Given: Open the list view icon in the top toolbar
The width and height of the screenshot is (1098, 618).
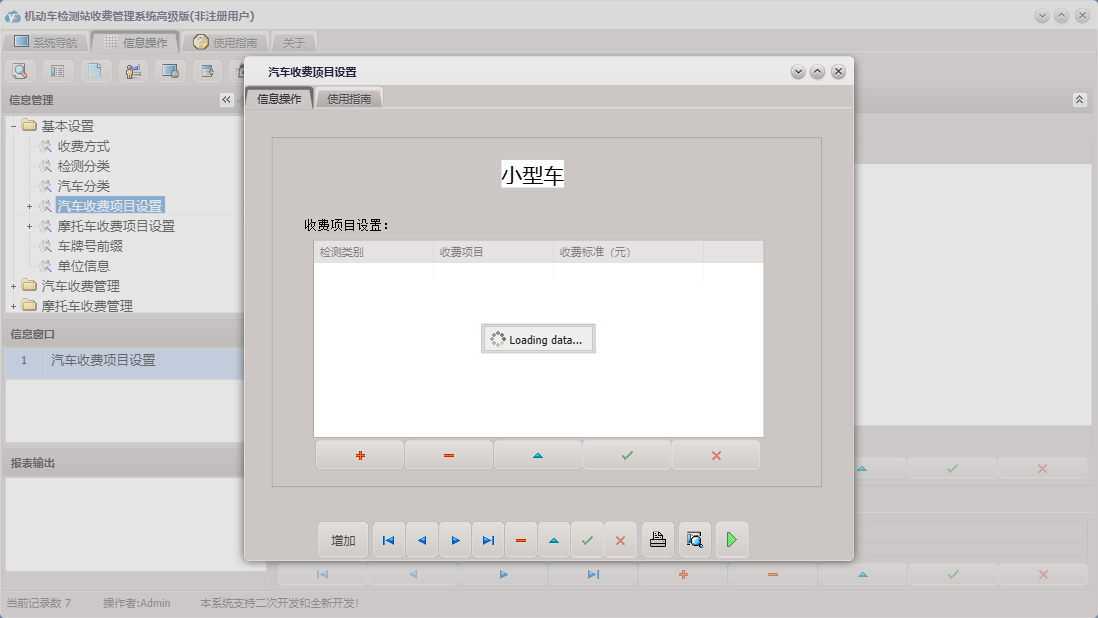Looking at the screenshot, I should point(57,70).
